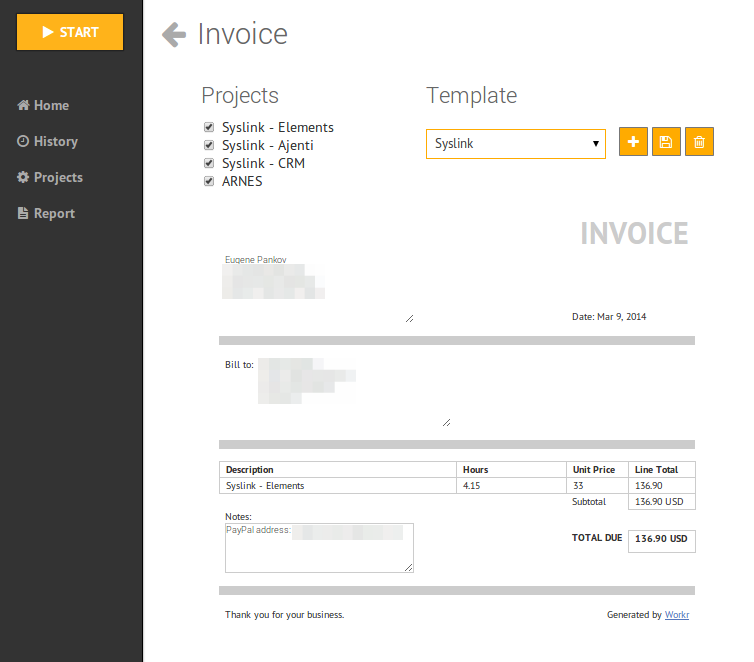Viewport: 754px width, 662px height.
Task: Click the Template heading
Action: (471, 95)
